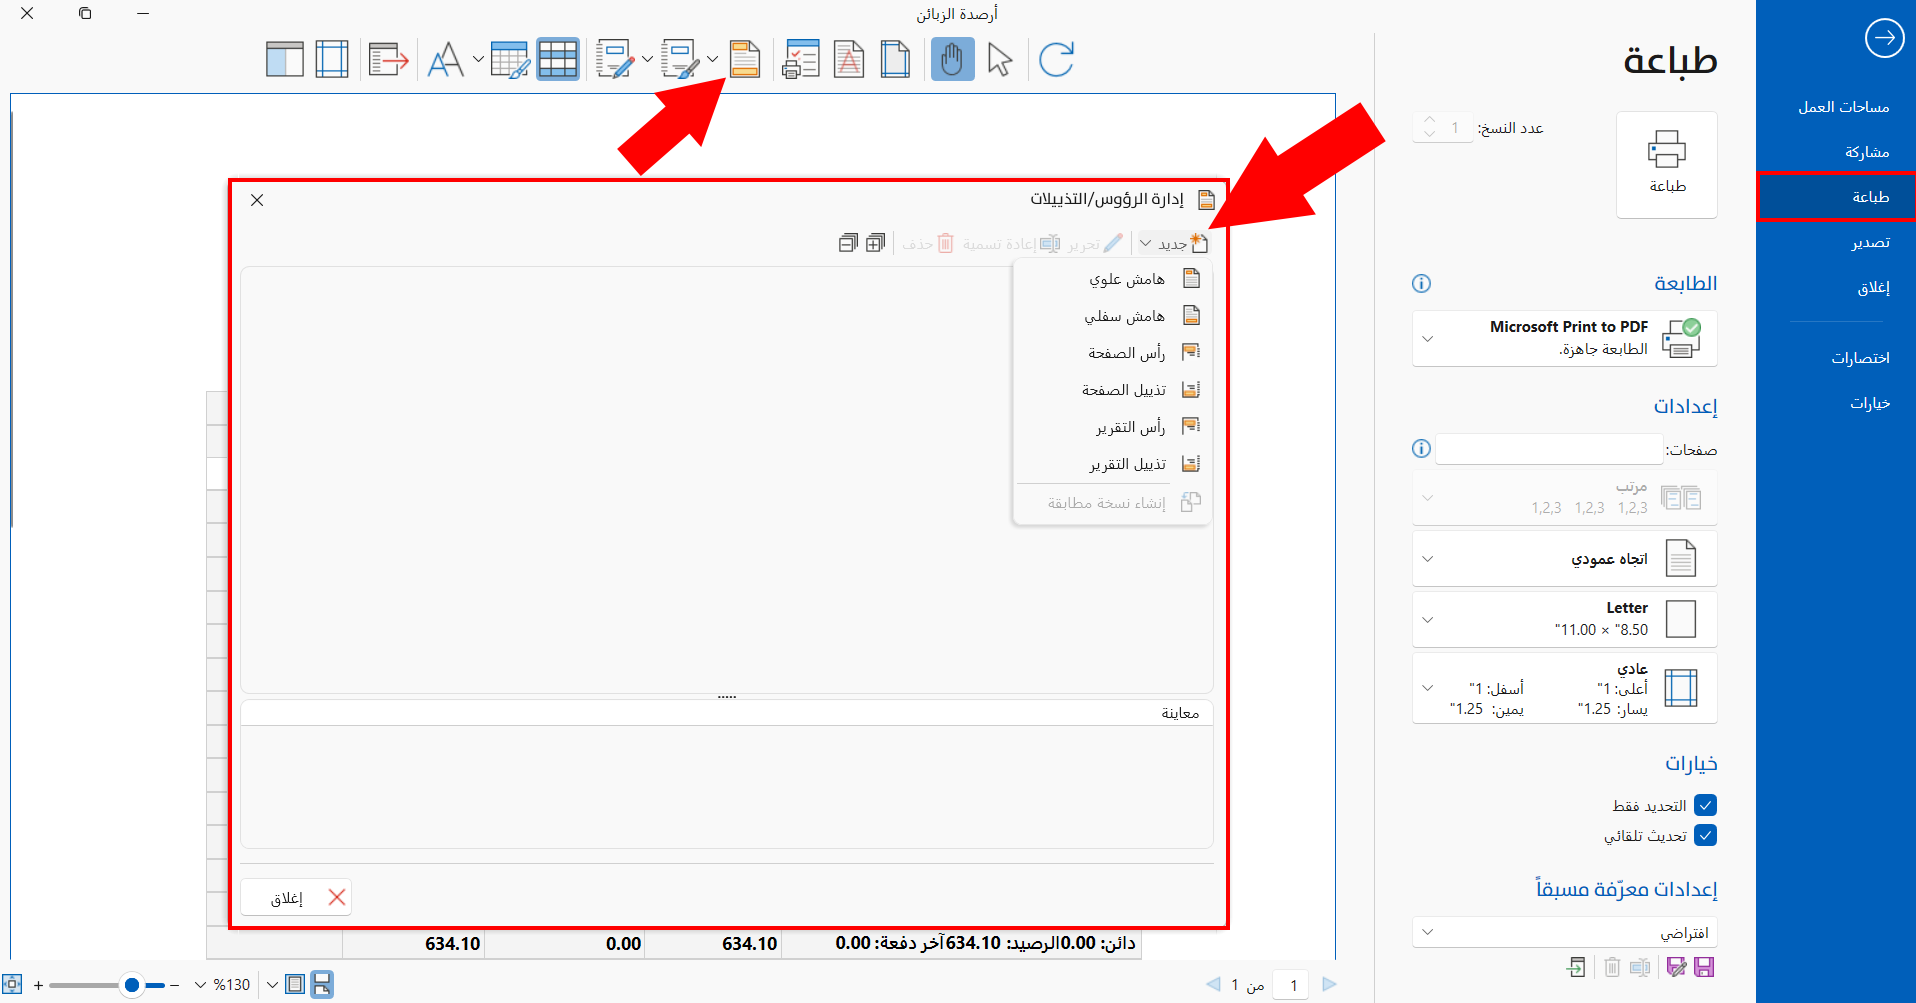Click the page watermark letter A icon
The image size is (1916, 1003).
tap(849, 60)
